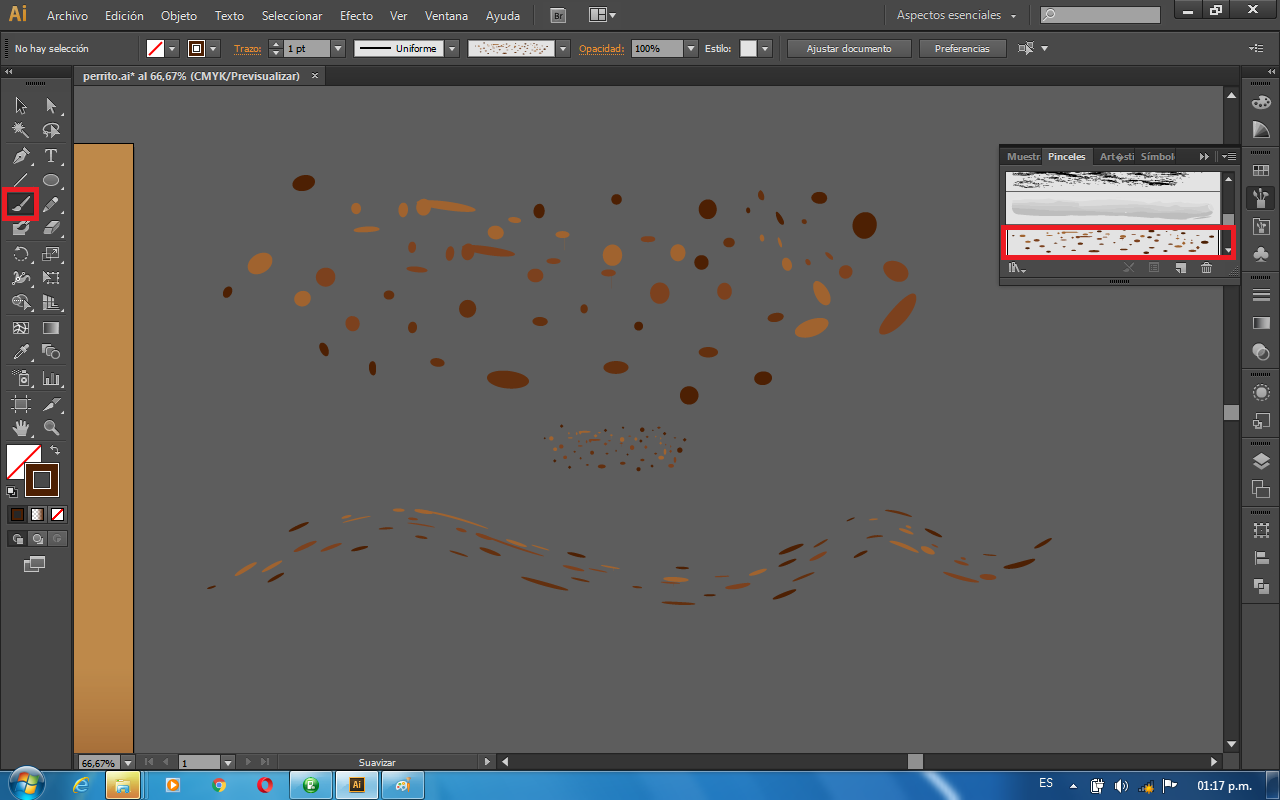Select the Pen tool
Image resolution: width=1280 pixels, height=800 pixels.
pyautogui.click(x=21, y=156)
